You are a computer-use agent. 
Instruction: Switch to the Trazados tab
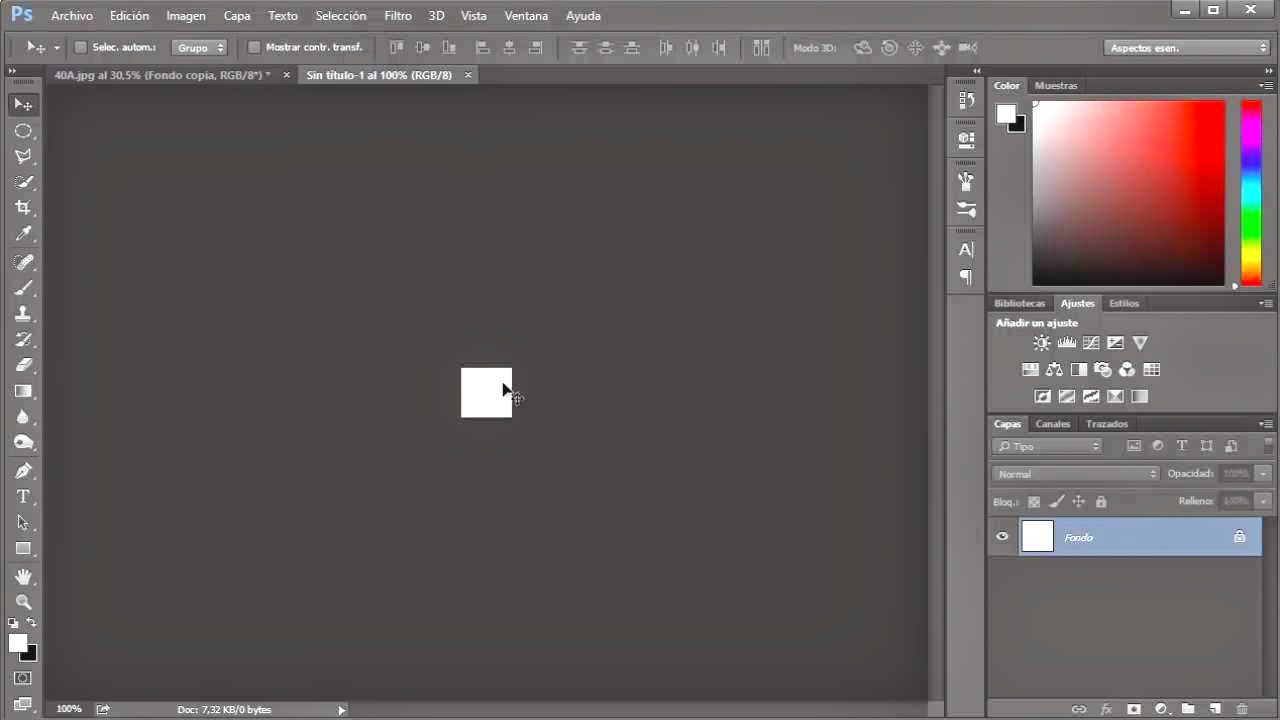(x=1107, y=424)
